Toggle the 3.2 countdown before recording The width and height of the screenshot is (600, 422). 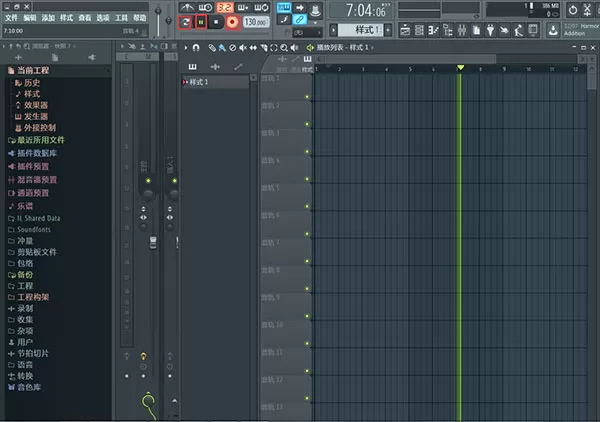click(225, 7)
